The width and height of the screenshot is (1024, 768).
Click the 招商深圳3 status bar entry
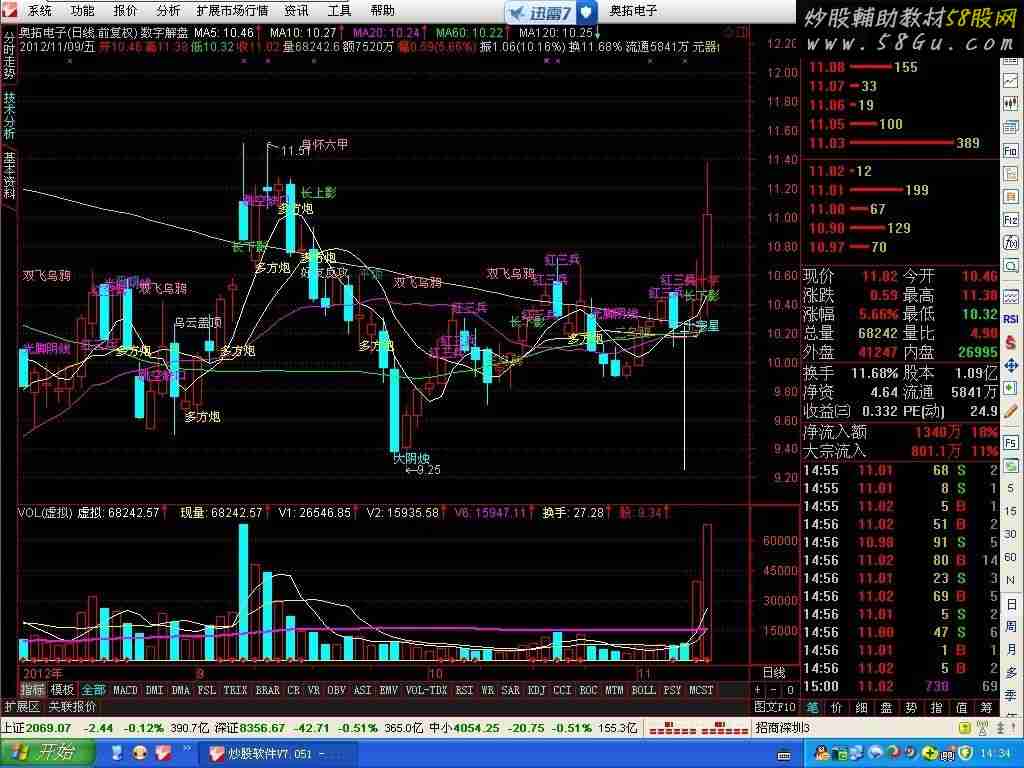pyautogui.click(x=782, y=728)
